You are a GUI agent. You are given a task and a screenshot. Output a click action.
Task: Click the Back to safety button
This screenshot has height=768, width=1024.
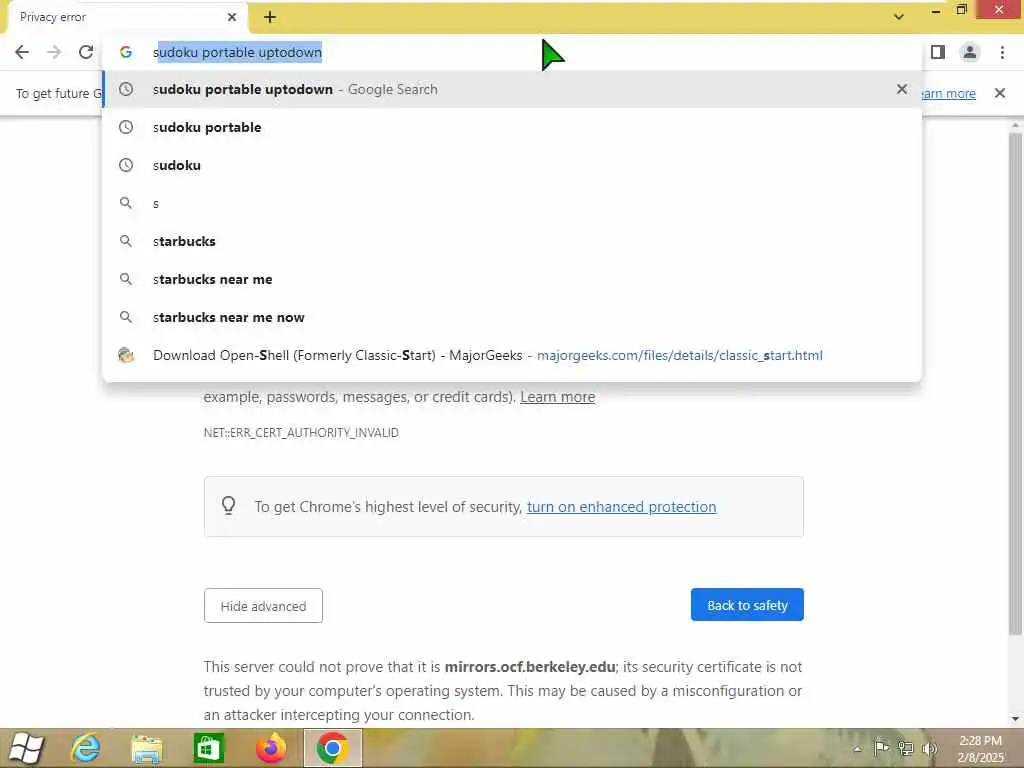click(x=747, y=605)
